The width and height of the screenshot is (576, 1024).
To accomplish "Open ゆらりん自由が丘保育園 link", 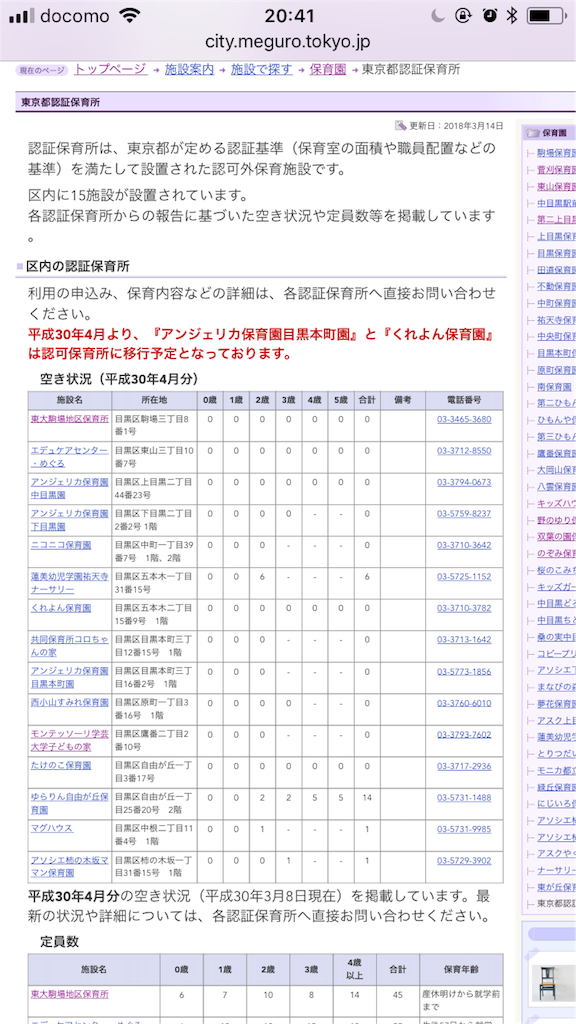I will point(69,803).
